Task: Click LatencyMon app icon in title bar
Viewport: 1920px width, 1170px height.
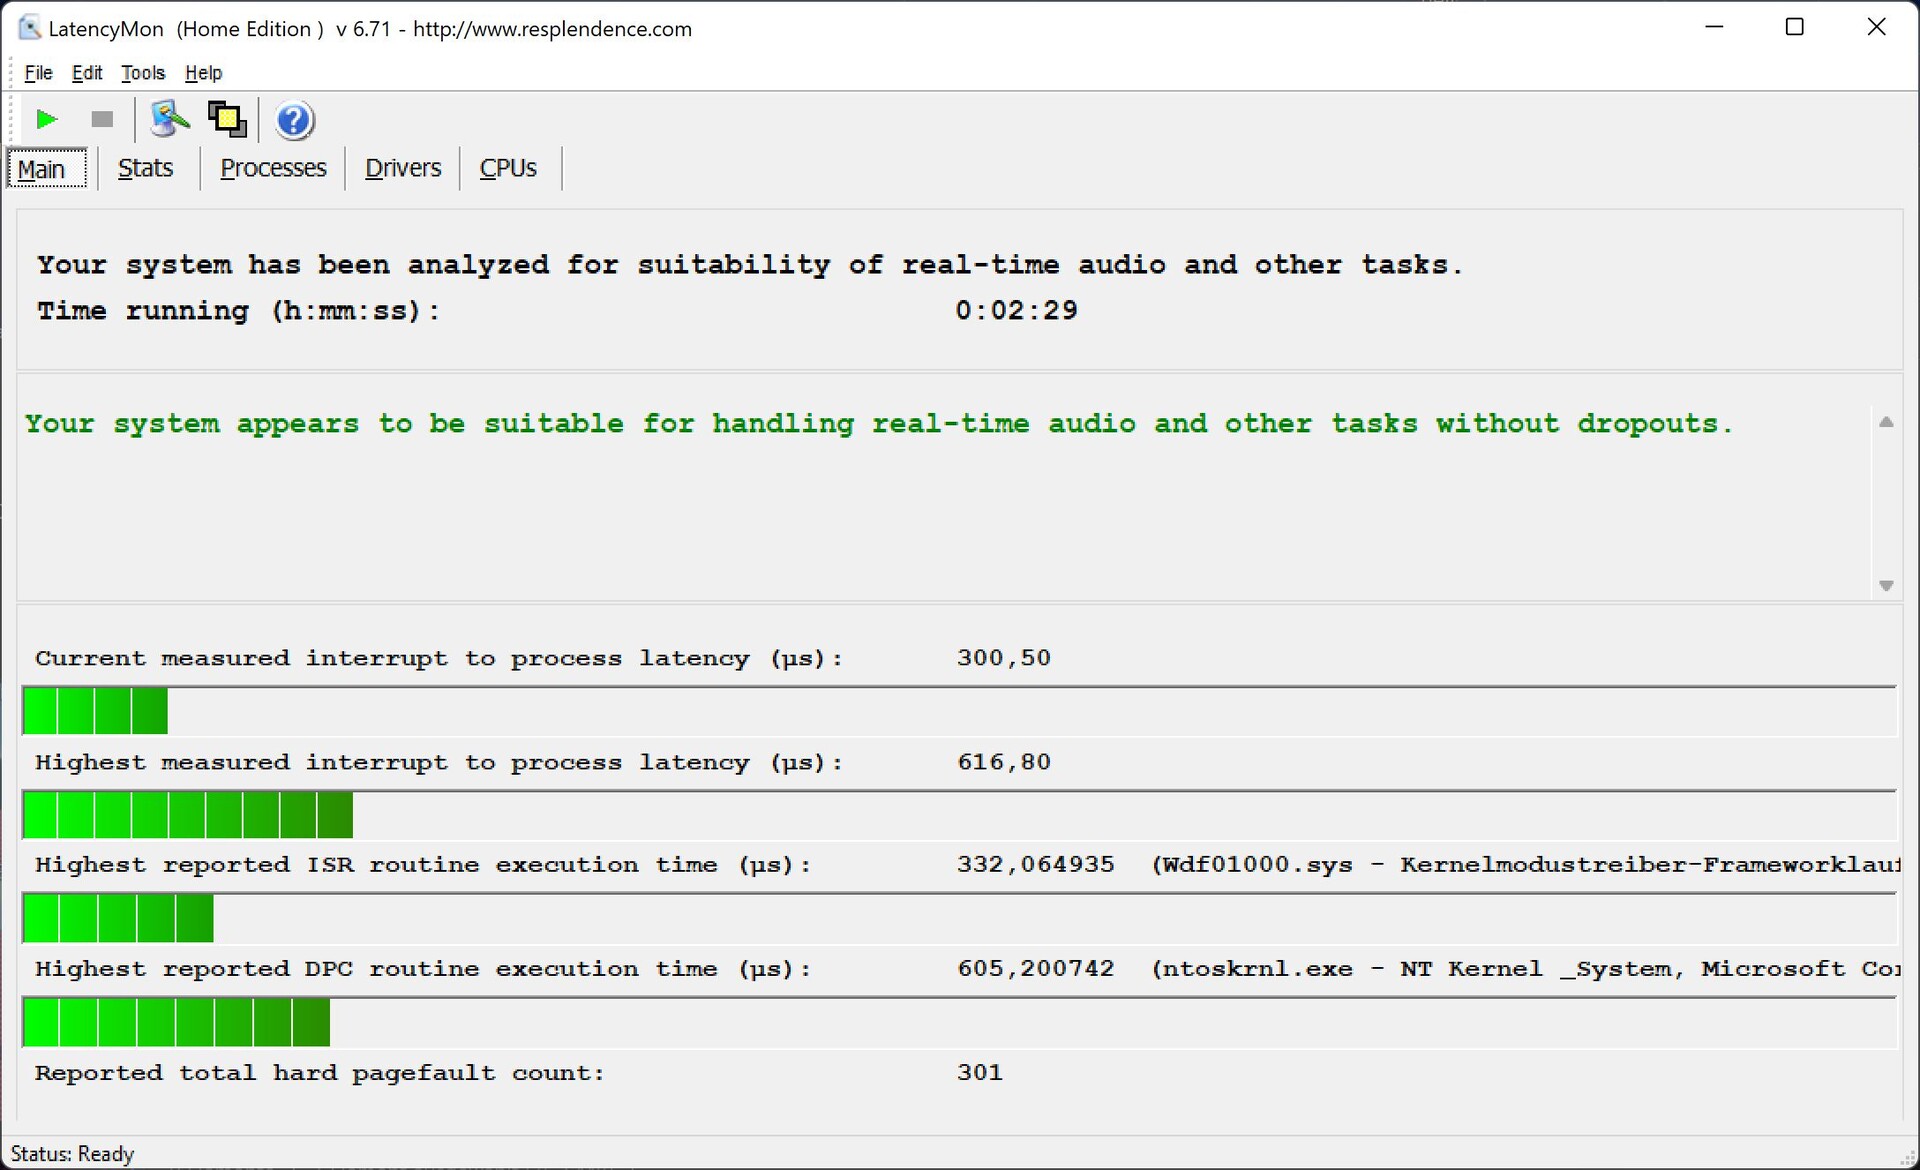Action: pos(30,28)
